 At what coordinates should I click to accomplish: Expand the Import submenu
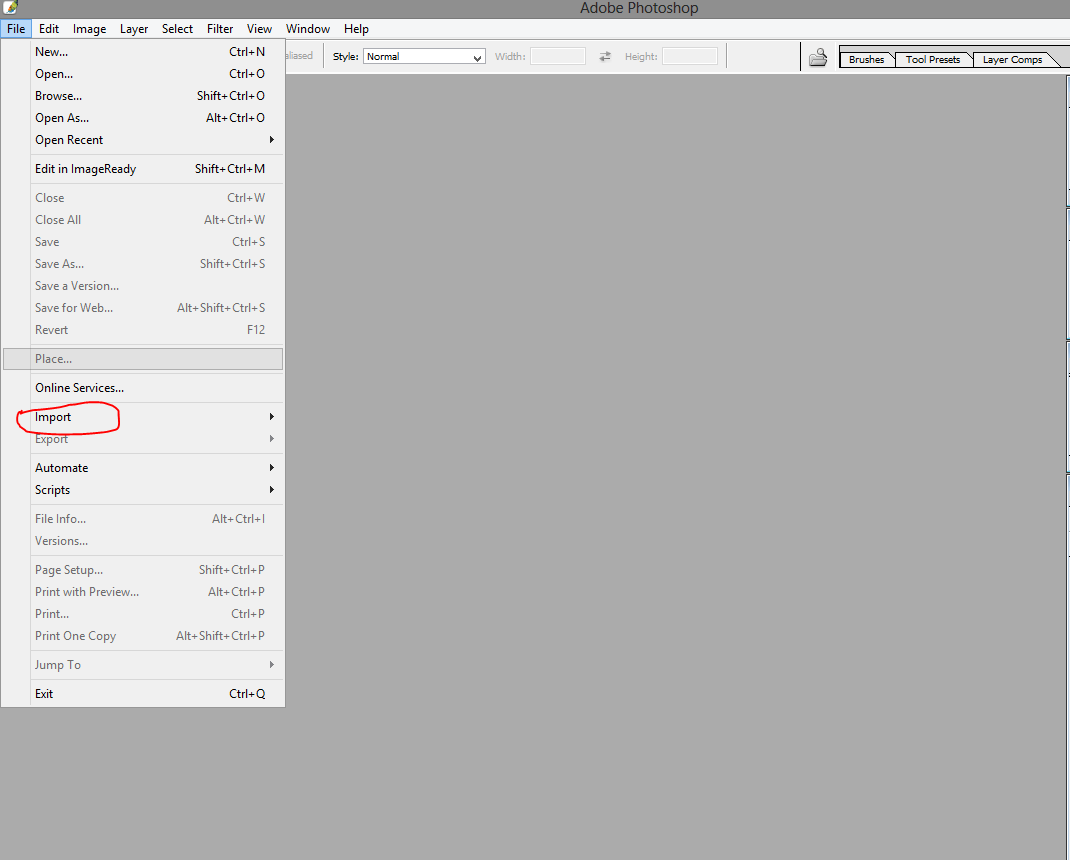[143, 416]
